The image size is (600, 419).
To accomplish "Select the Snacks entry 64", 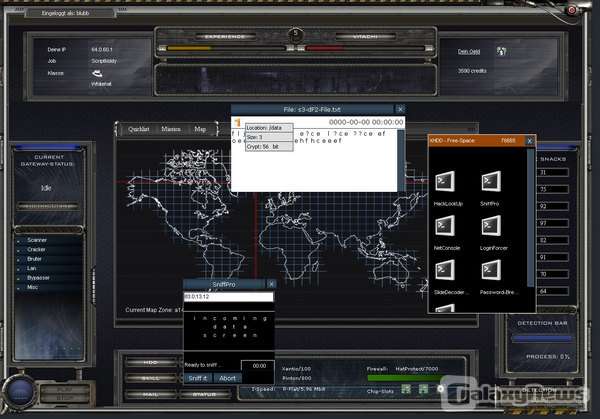I will point(553,291).
